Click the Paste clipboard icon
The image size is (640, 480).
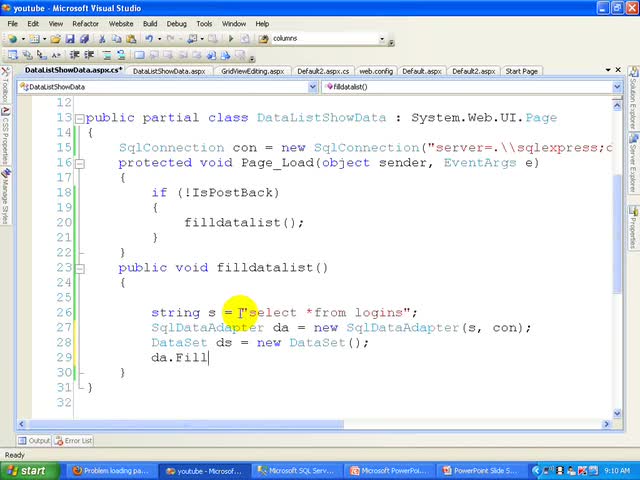coord(131,39)
